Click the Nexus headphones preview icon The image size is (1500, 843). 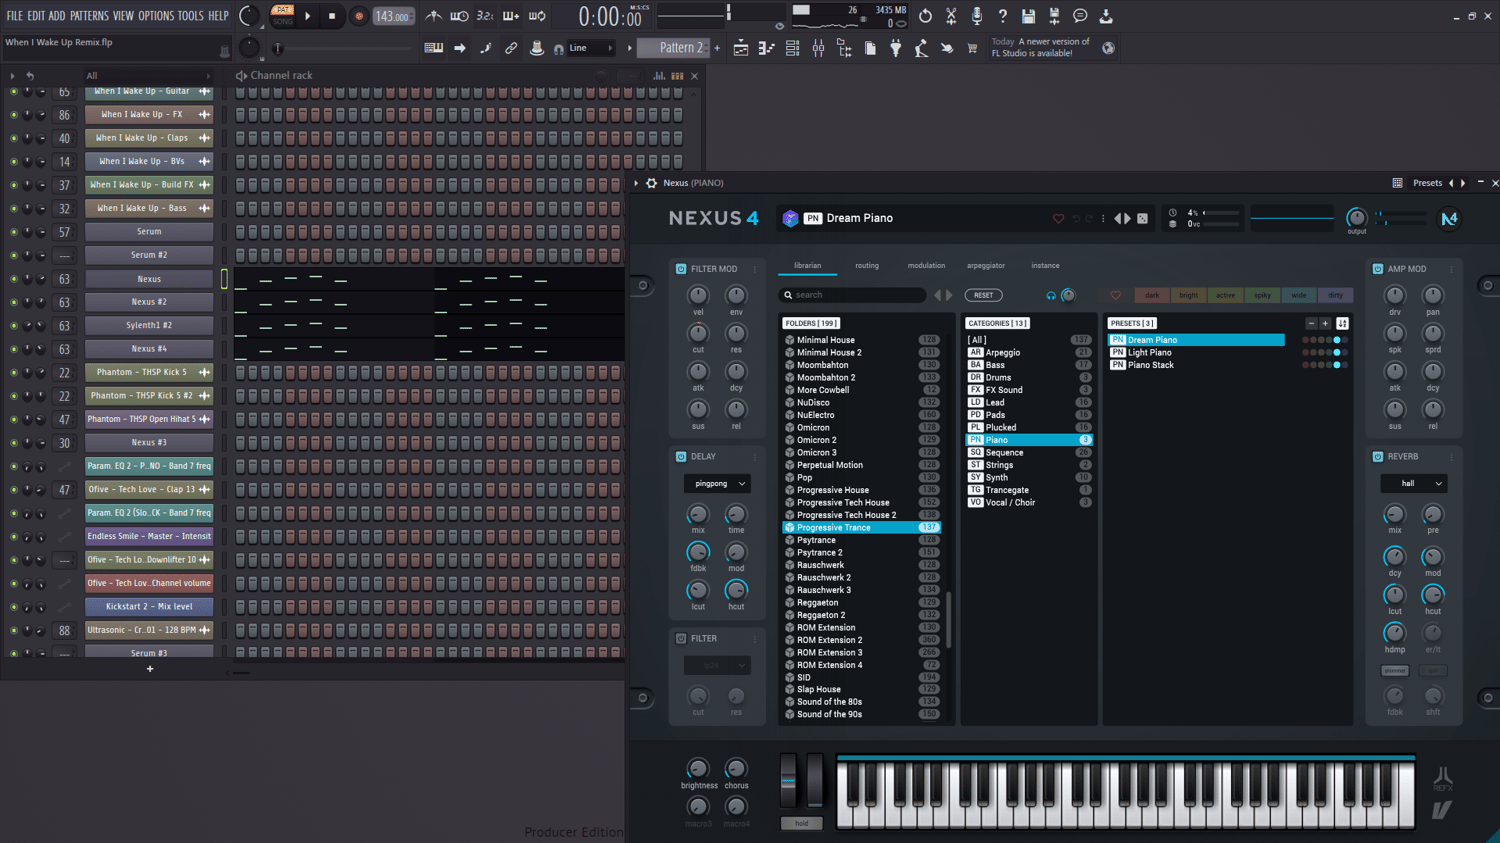pos(1051,295)
